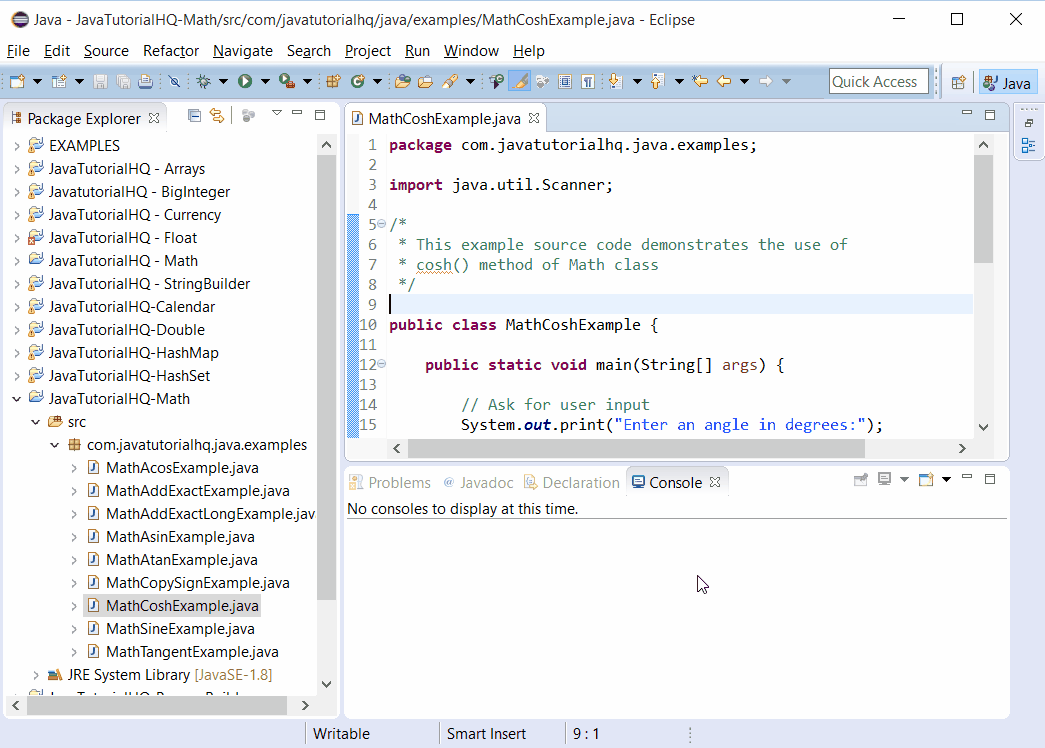Switch to the Declaration tab
Viewport: 1045px width, 748px height.
(572, 483)
